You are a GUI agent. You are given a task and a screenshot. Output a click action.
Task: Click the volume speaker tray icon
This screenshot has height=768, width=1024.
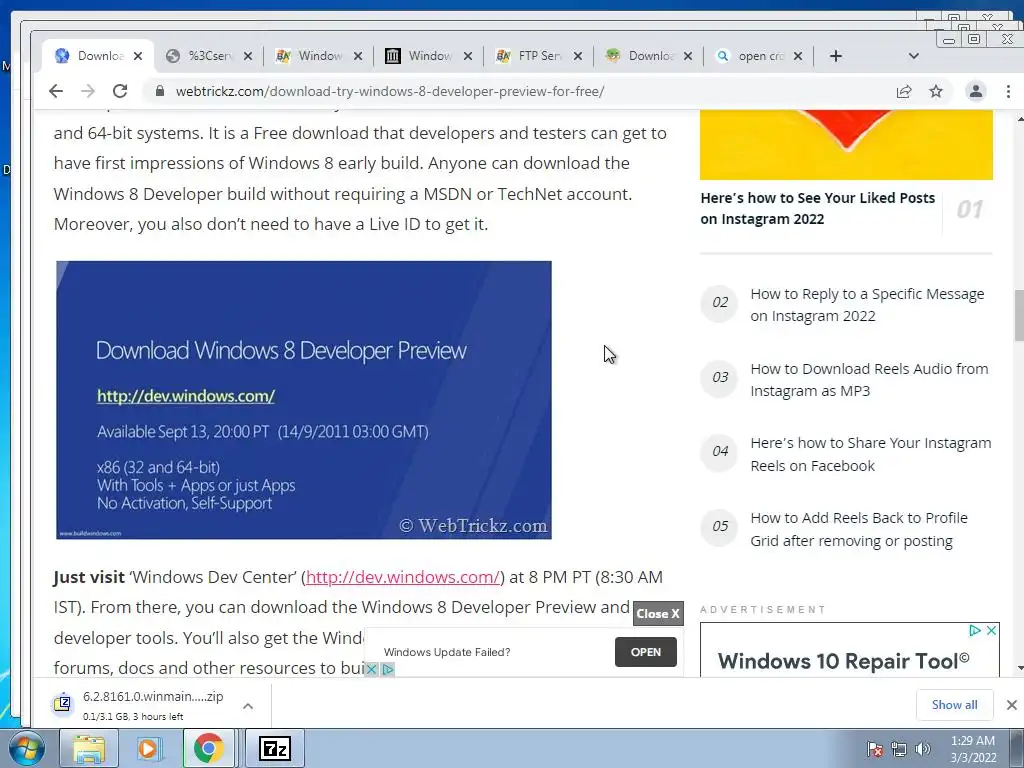pyautogui.click(x=922, y=749)
